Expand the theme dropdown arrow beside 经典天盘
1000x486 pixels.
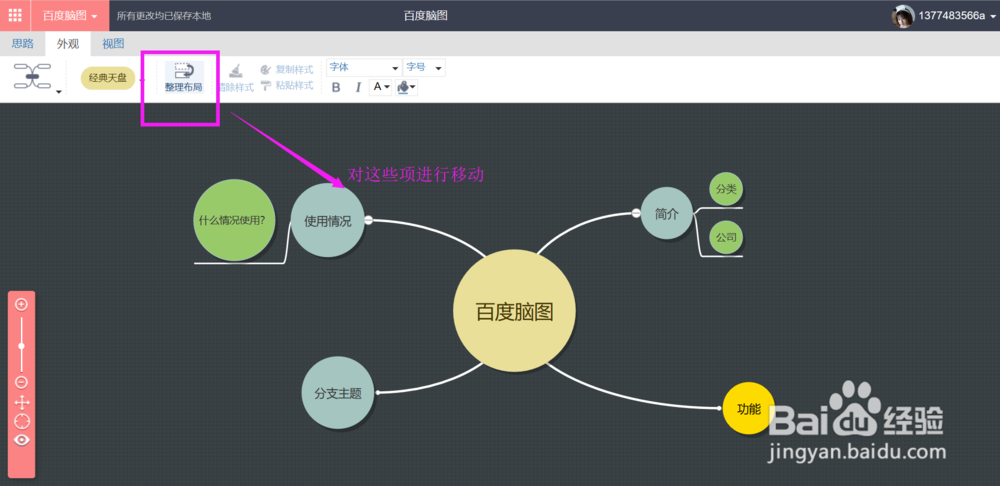pyautogui.click(x=142, y=80)
